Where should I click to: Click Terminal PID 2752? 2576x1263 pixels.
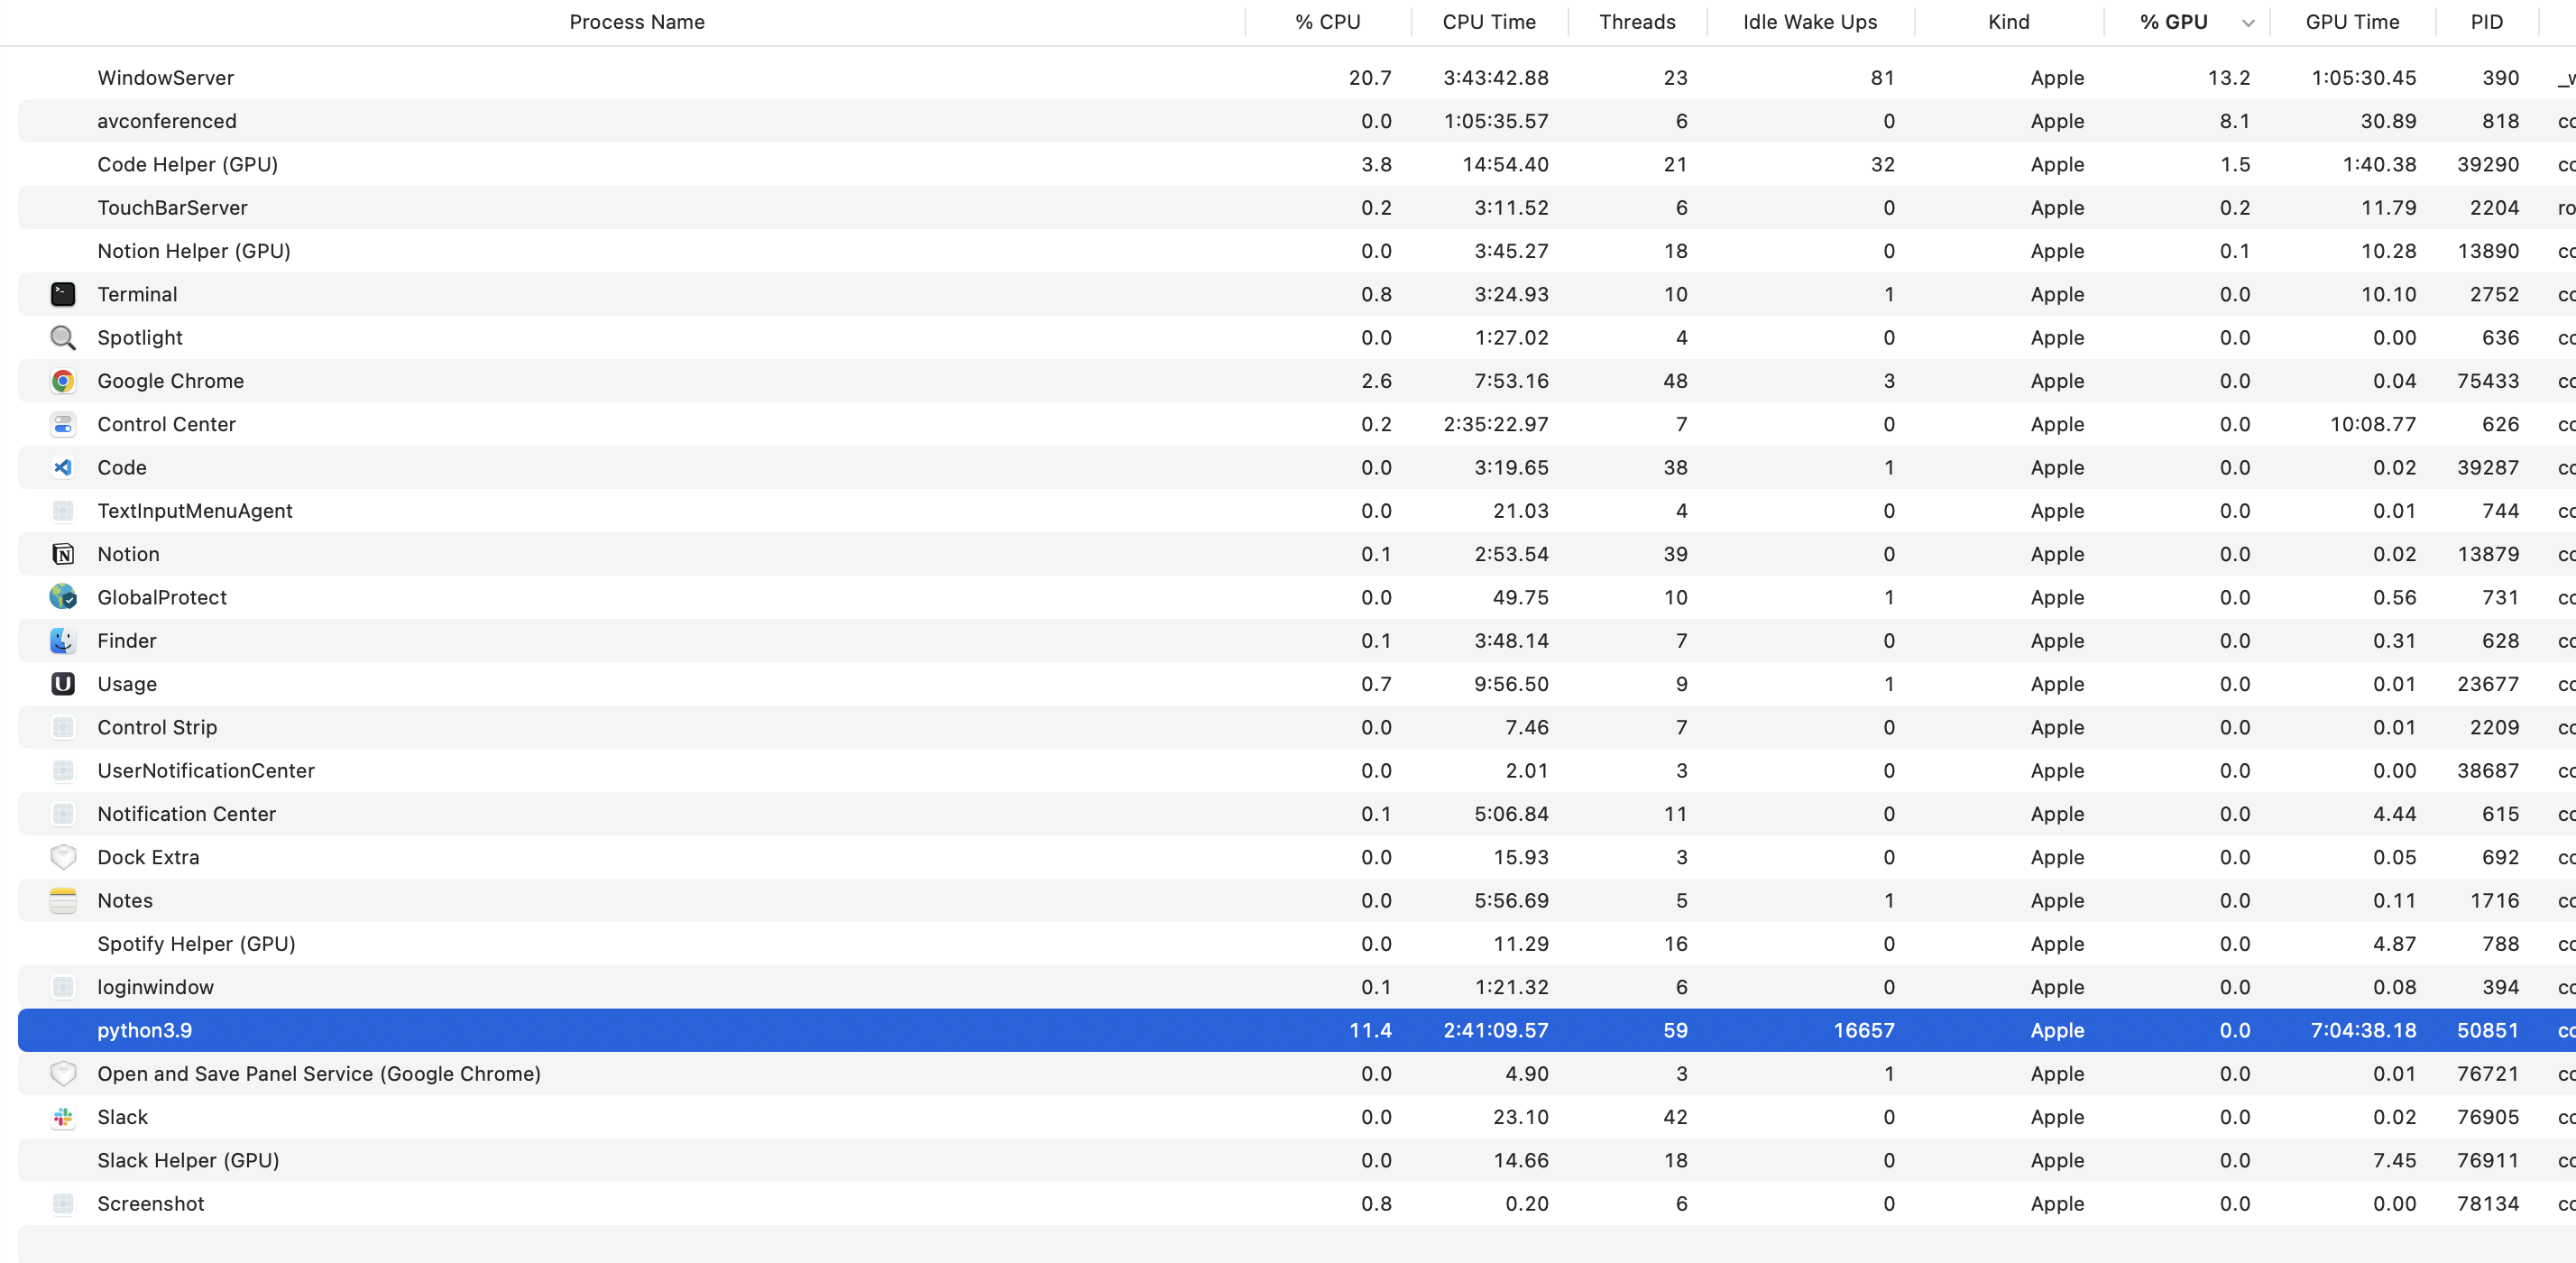coord(2494,294)
